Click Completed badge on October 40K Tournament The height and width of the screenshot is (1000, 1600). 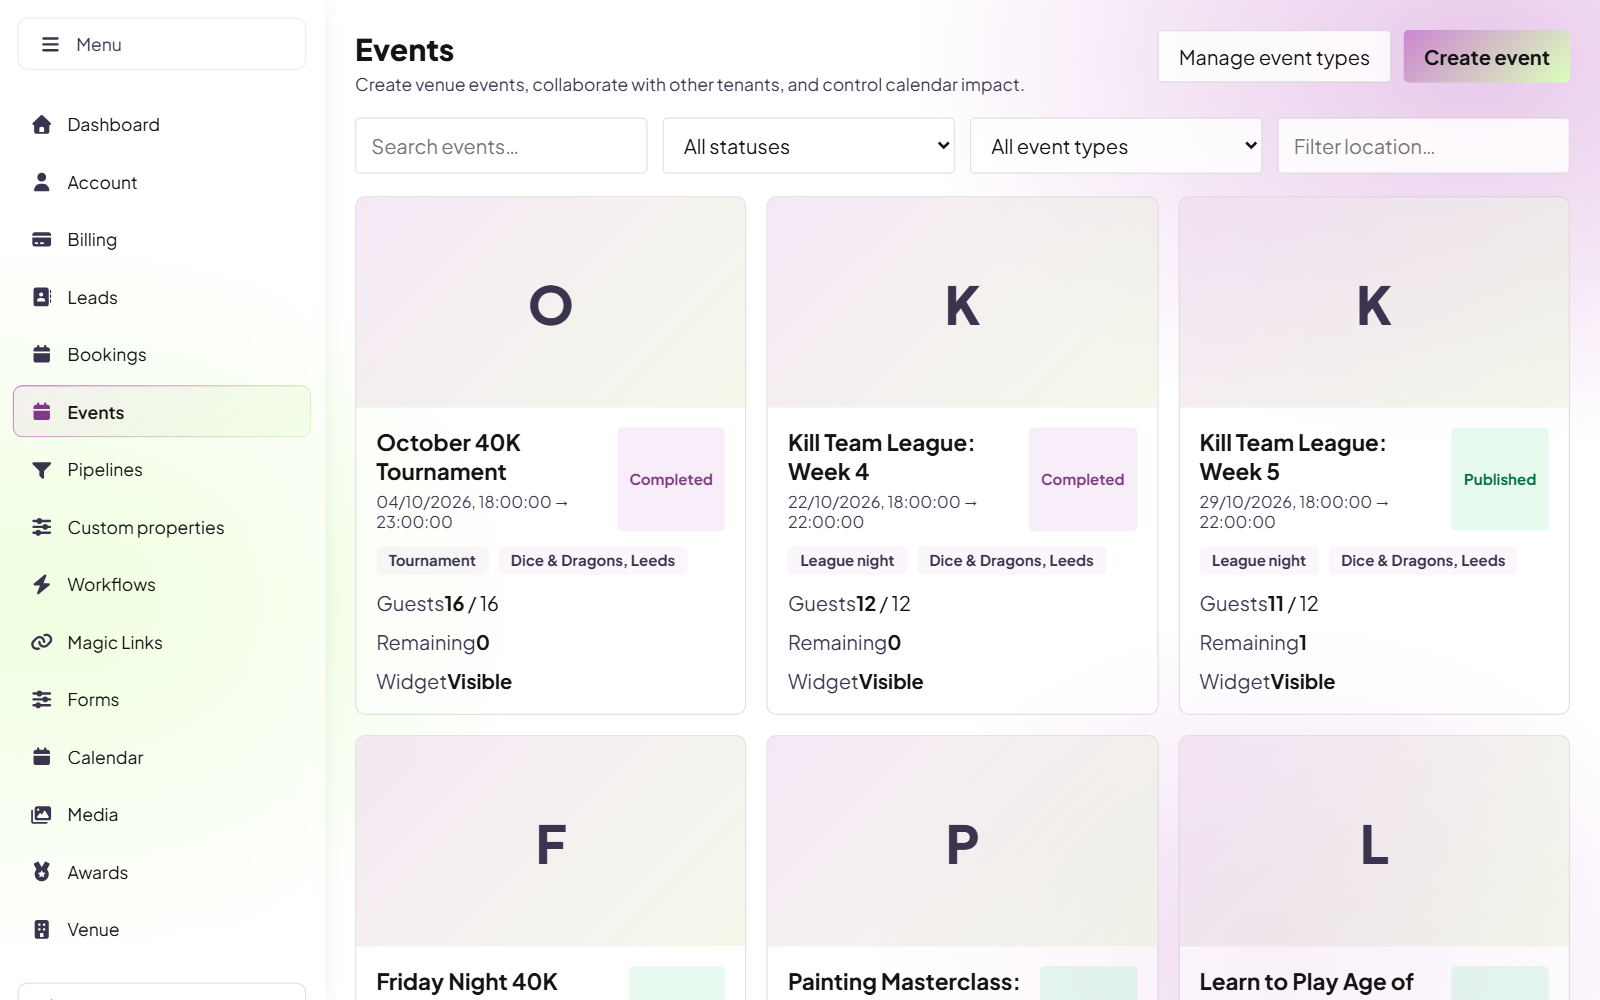coord(671,479)
